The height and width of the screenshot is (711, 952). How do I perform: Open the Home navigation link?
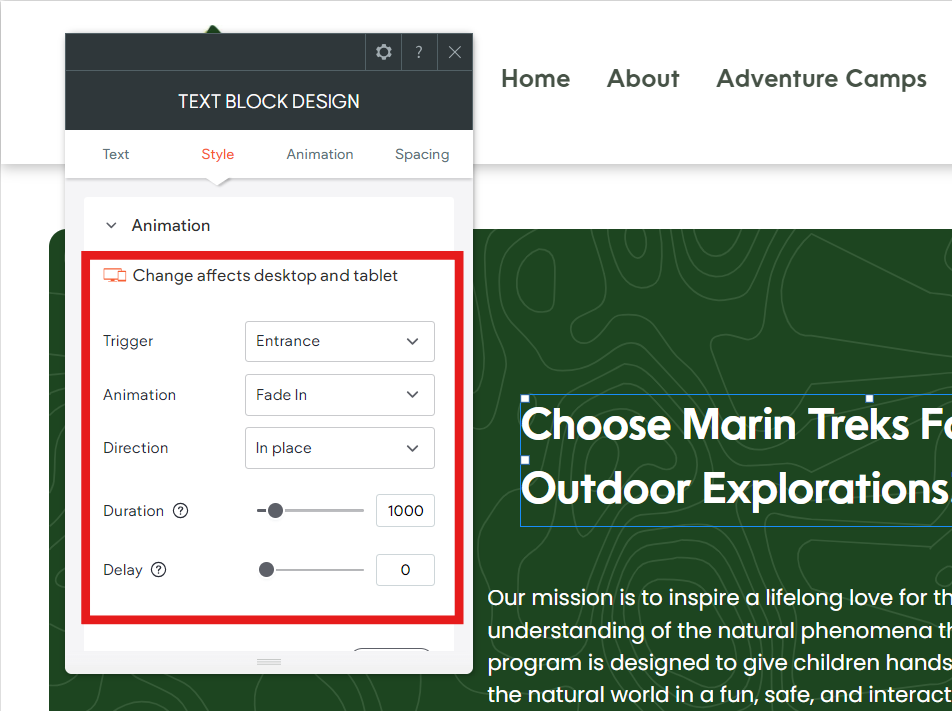click(x=536, y=78)
